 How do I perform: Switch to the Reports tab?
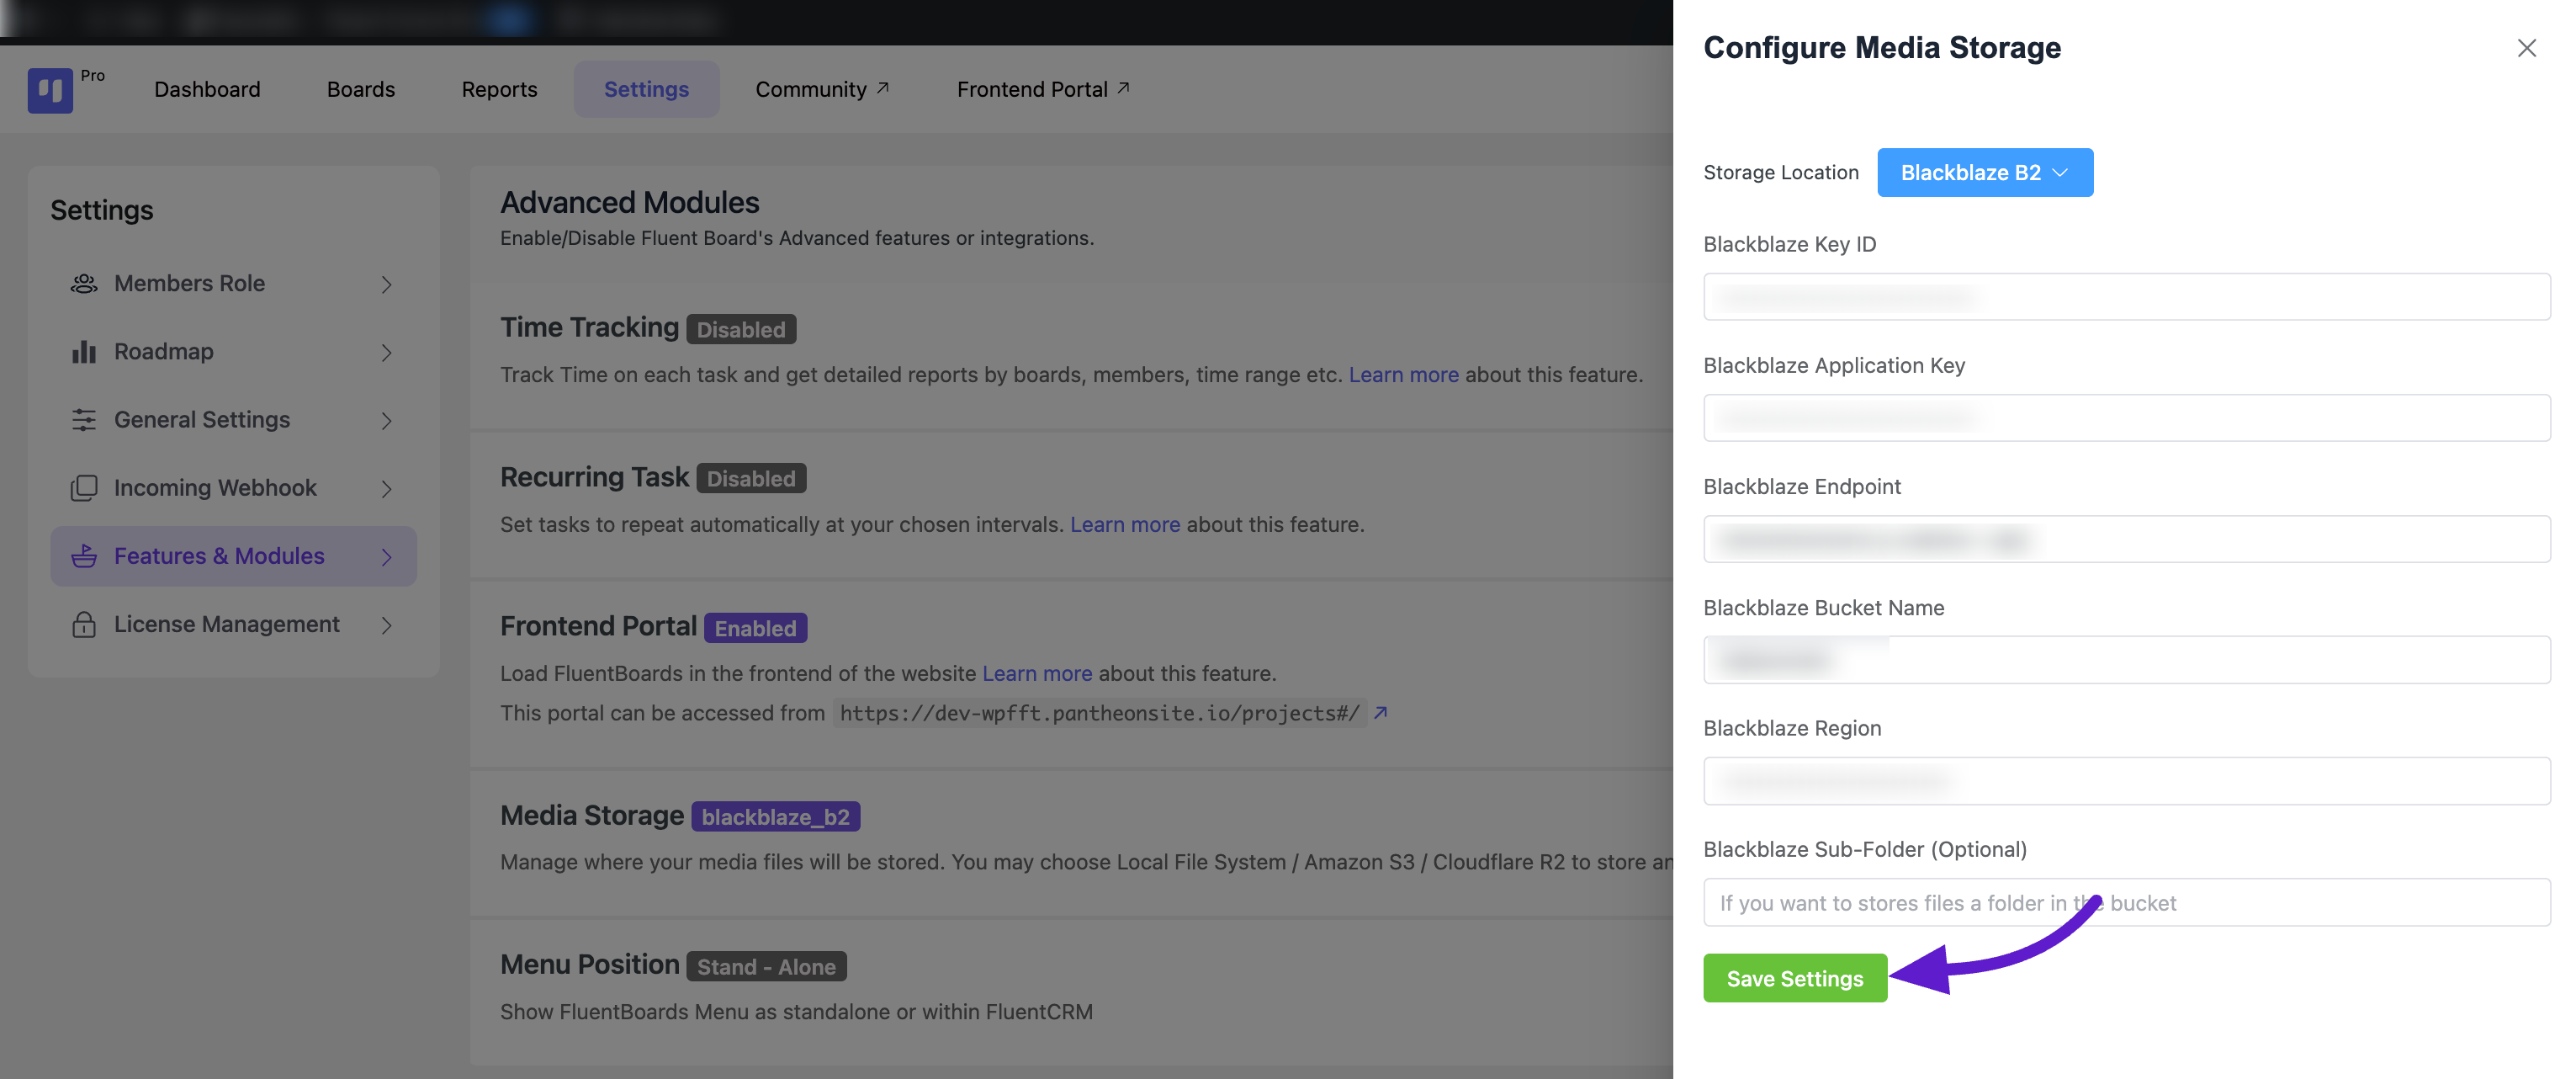tap(499, 89)
